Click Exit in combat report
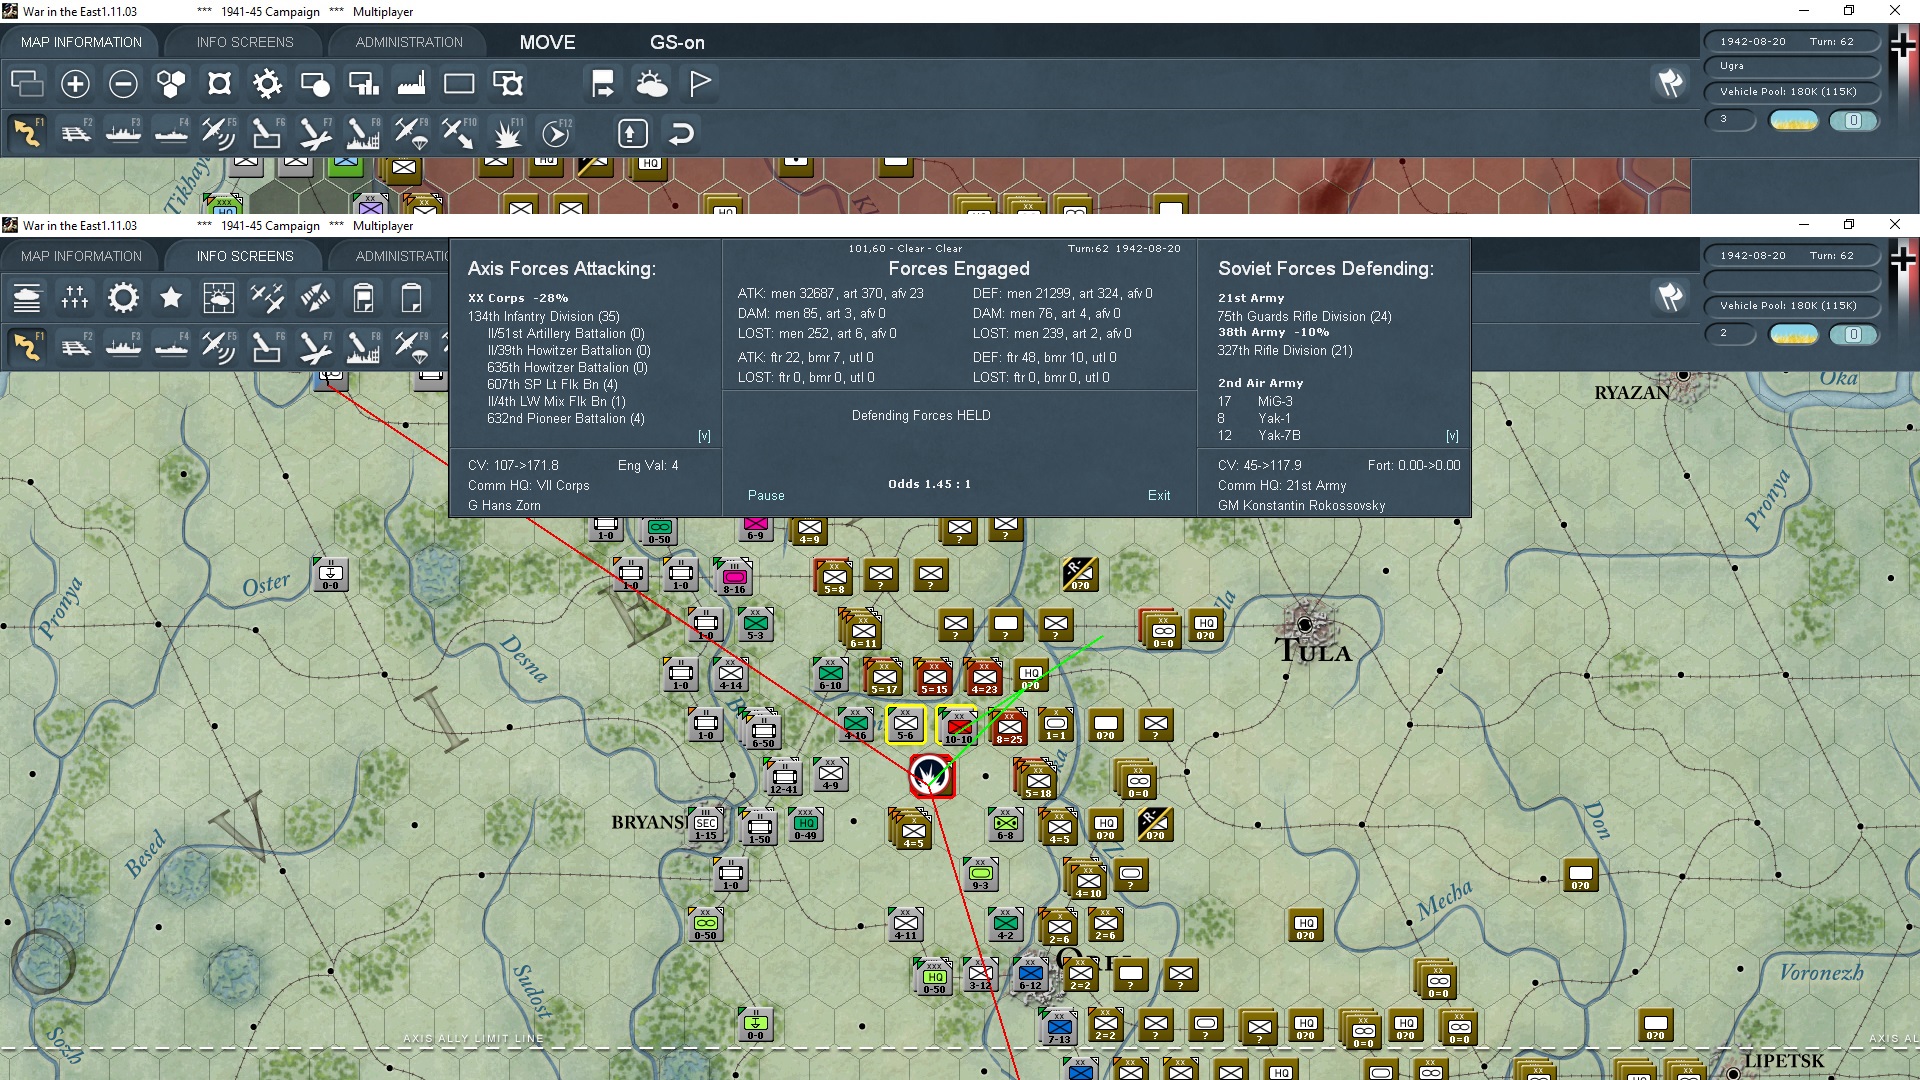 click(x=1159, y=495)
